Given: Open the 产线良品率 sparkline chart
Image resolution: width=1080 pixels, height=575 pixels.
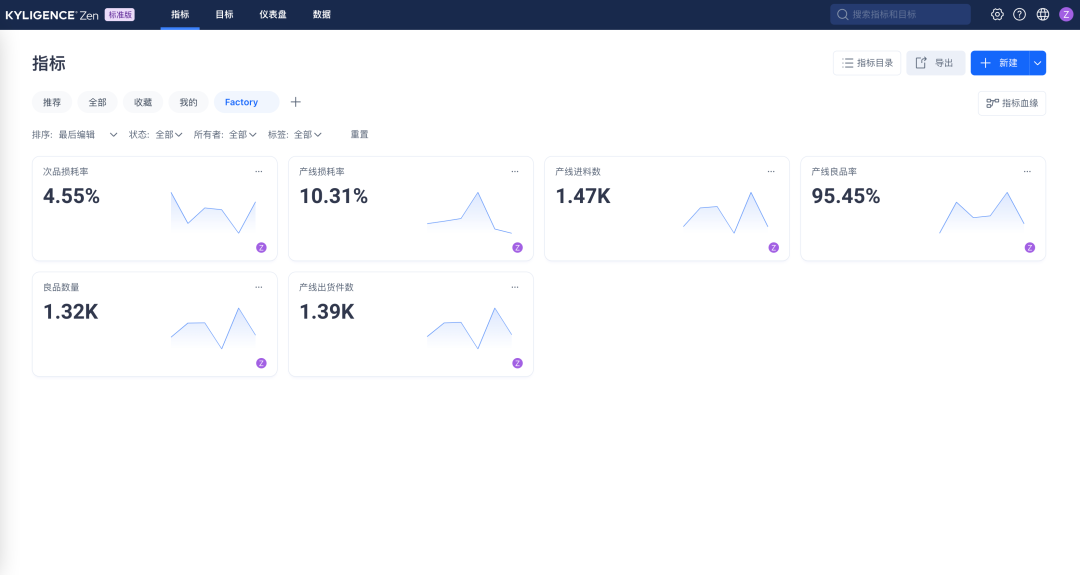Looking at the screenshot, I should coord(982,212).
